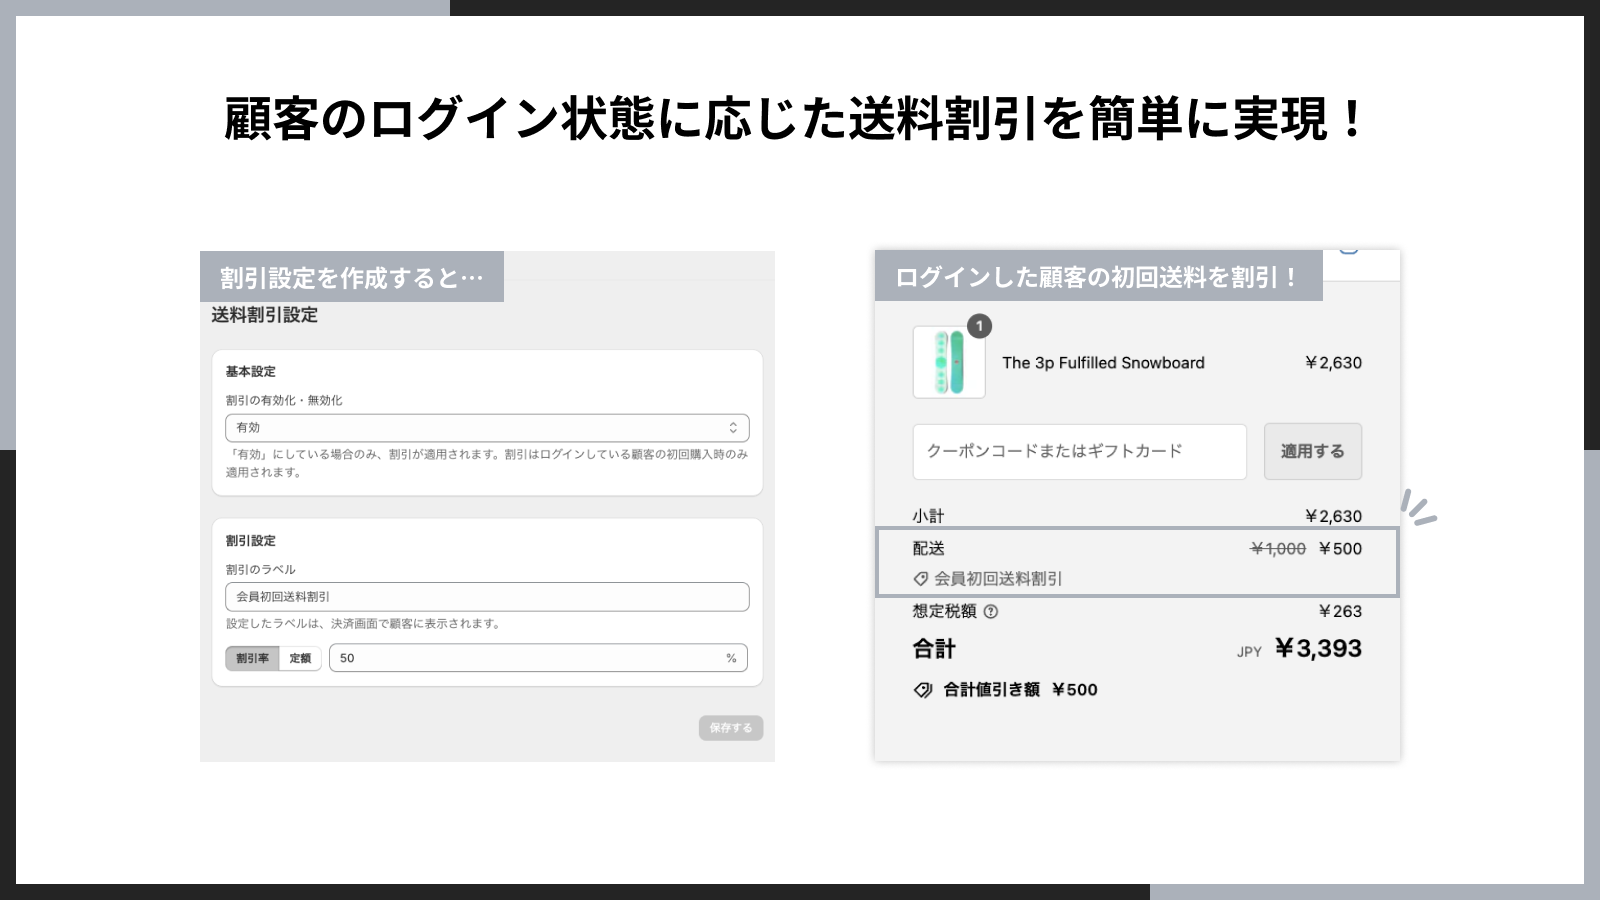Screen dimensions: 1600x900
Task: Open the 想定税額 help tooltip icon
Action: 989,611
